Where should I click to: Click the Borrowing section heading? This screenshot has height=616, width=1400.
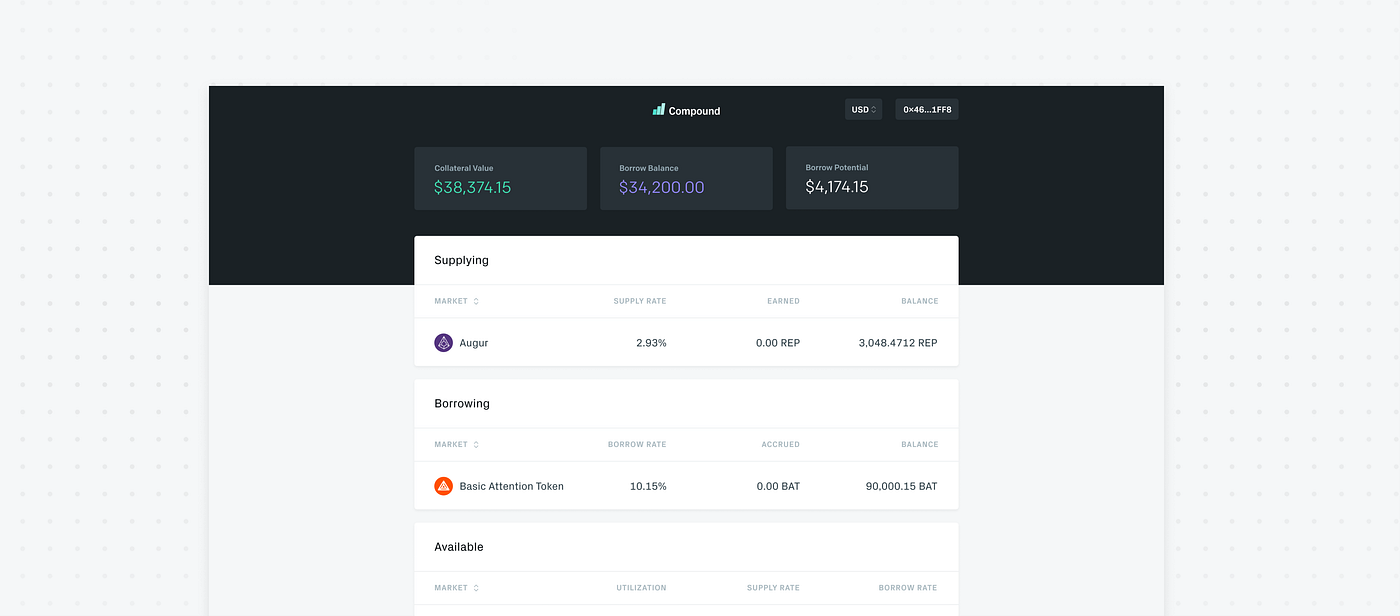pos(462,404)
